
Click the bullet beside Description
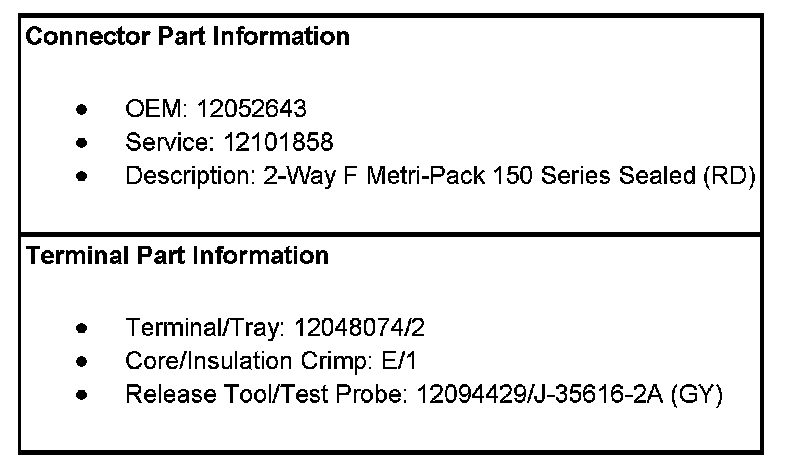(82, 177)
